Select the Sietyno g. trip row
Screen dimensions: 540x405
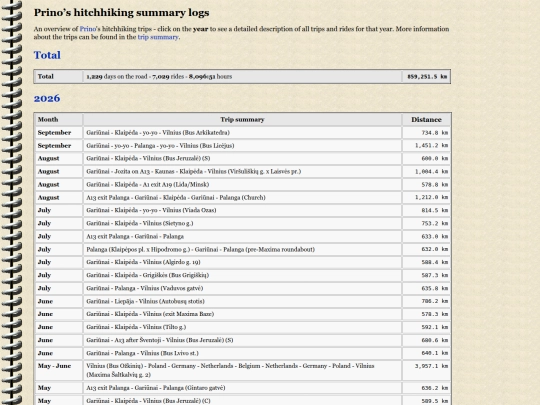pyautogui.click(x=242, y=224)
